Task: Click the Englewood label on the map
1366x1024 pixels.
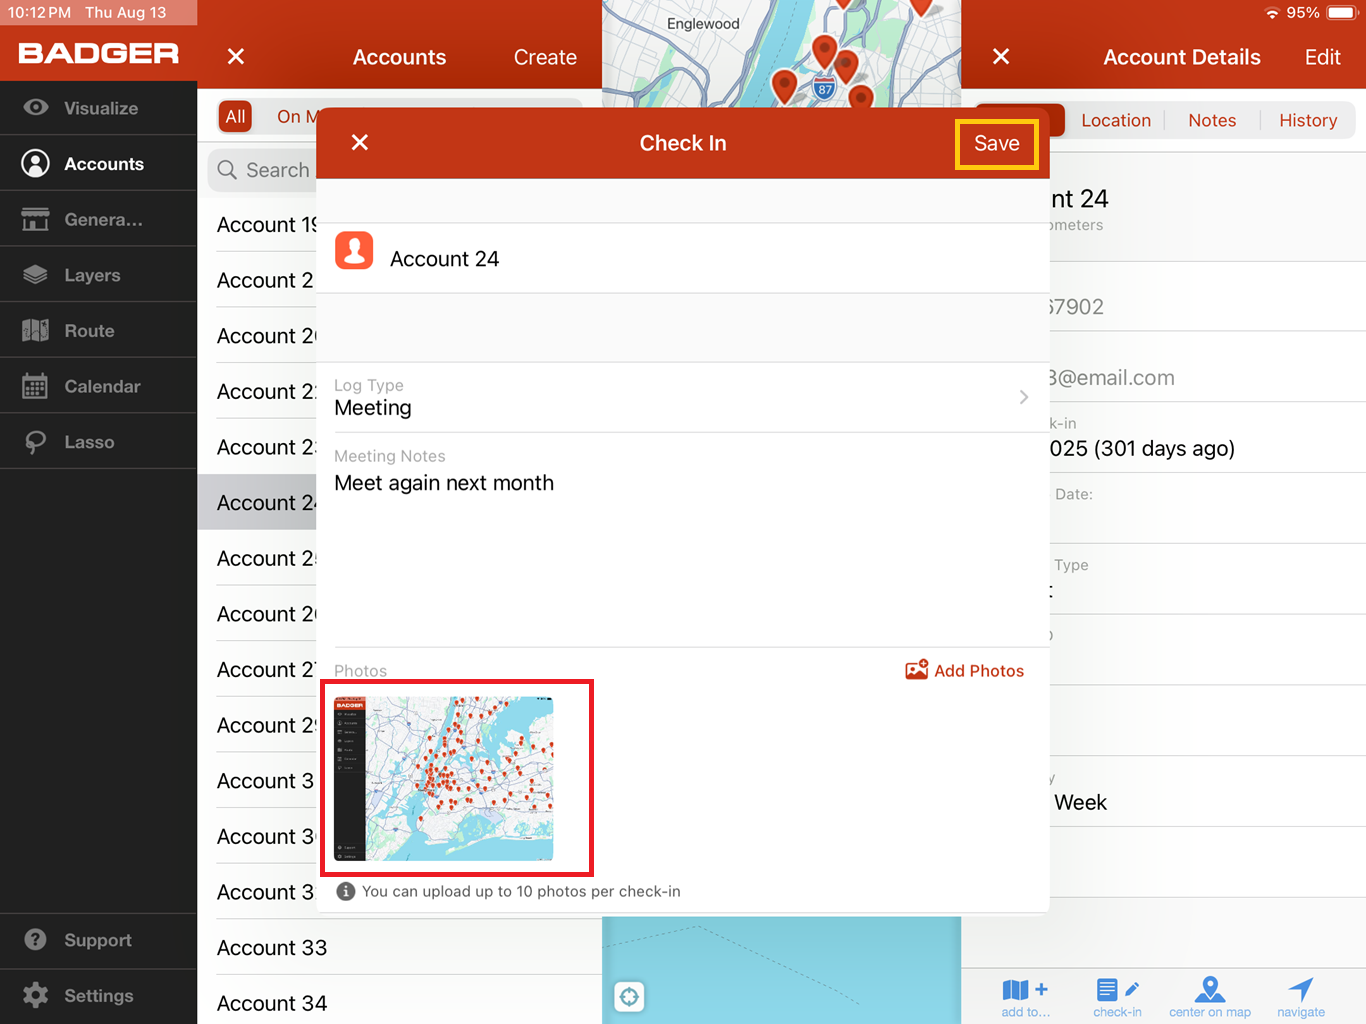Action: pos(703,24)
